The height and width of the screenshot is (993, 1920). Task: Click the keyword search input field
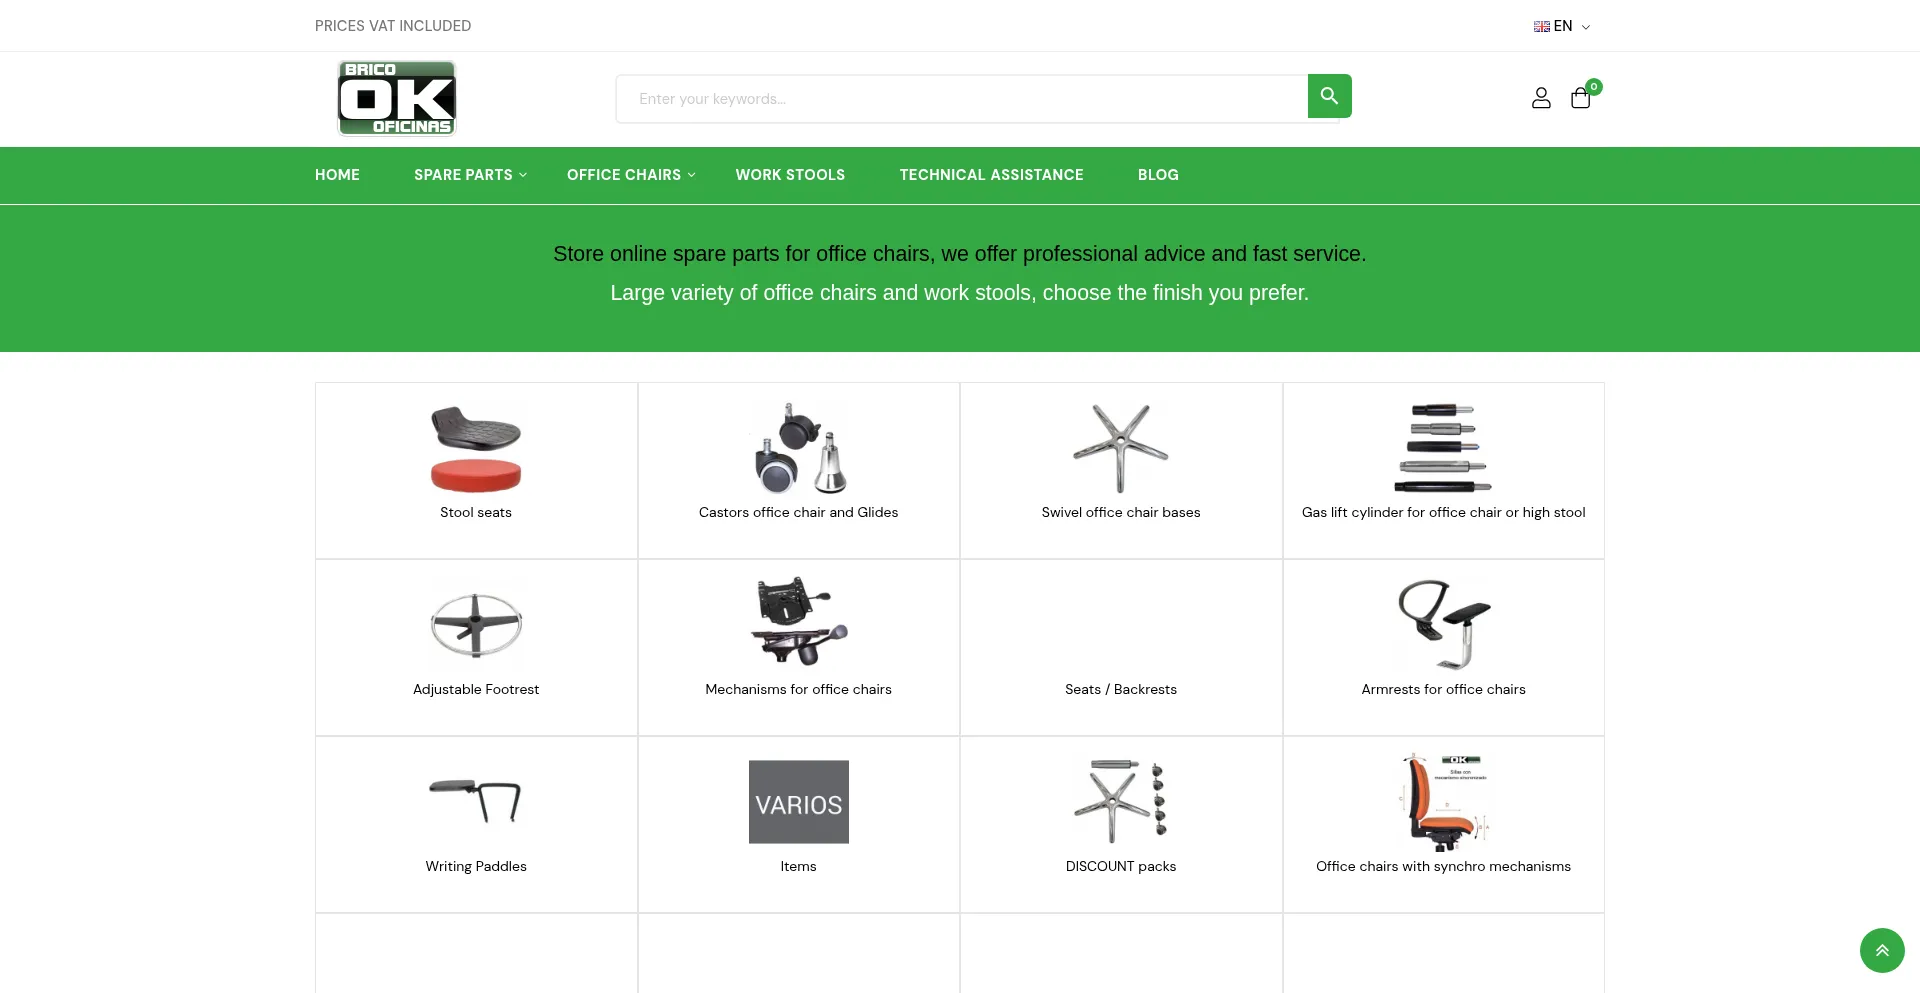pos(960,99)
